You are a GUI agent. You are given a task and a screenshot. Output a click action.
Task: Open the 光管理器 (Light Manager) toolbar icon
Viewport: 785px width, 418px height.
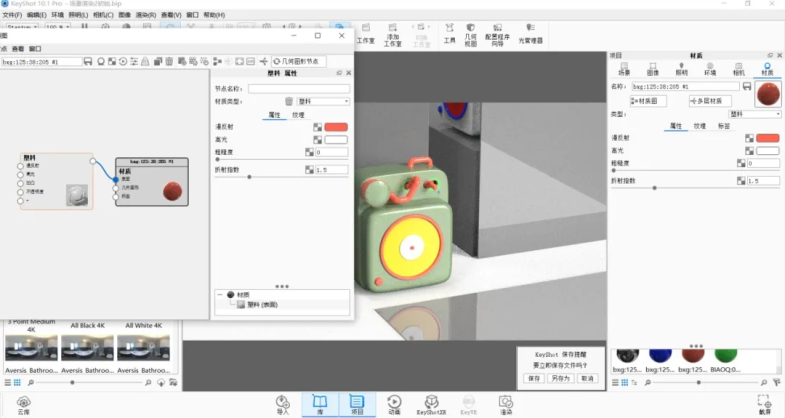530,35
